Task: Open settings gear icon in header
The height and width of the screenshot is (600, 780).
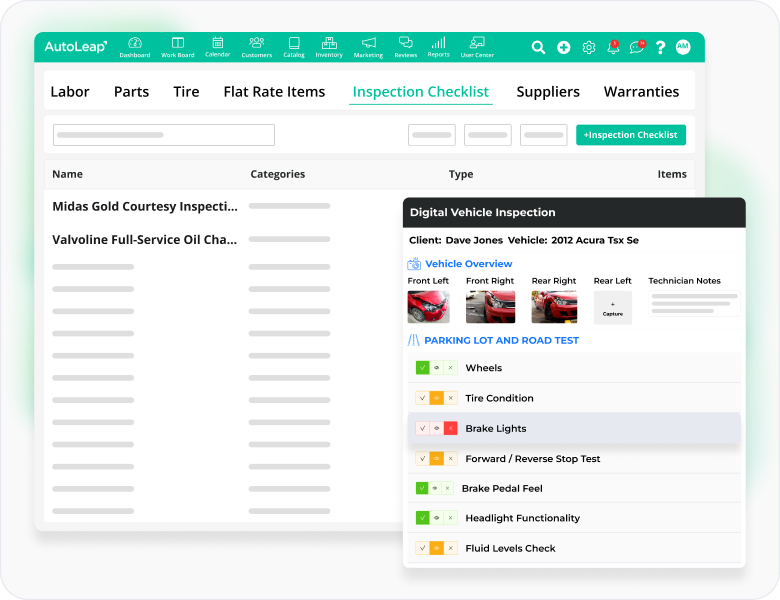Action: tap(589, 47)
